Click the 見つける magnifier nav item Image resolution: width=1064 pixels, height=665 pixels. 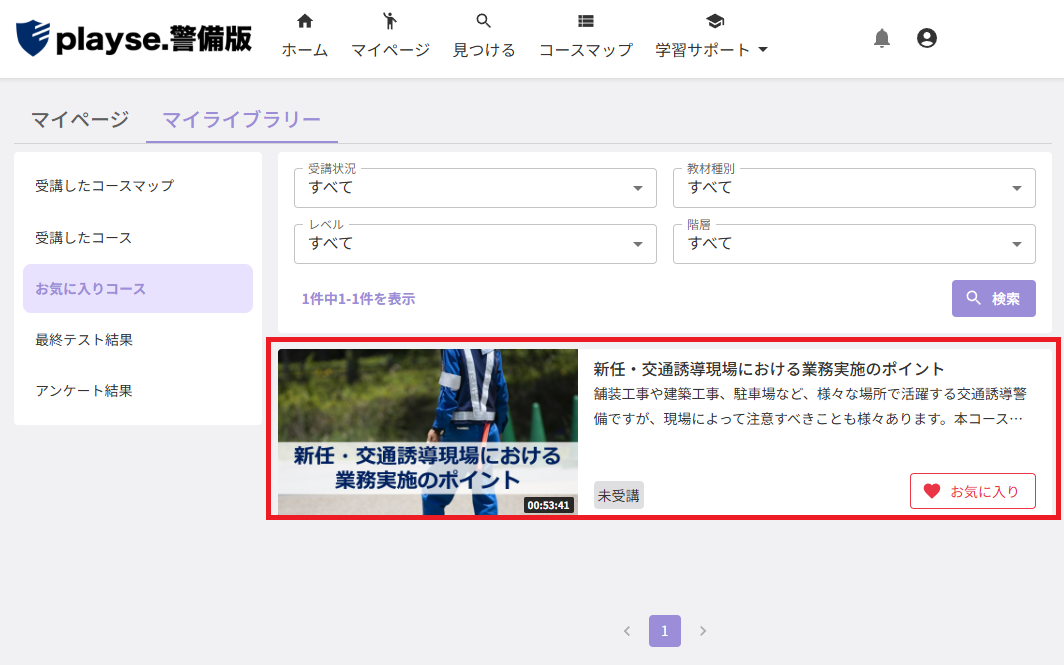(x=484, y=37)
